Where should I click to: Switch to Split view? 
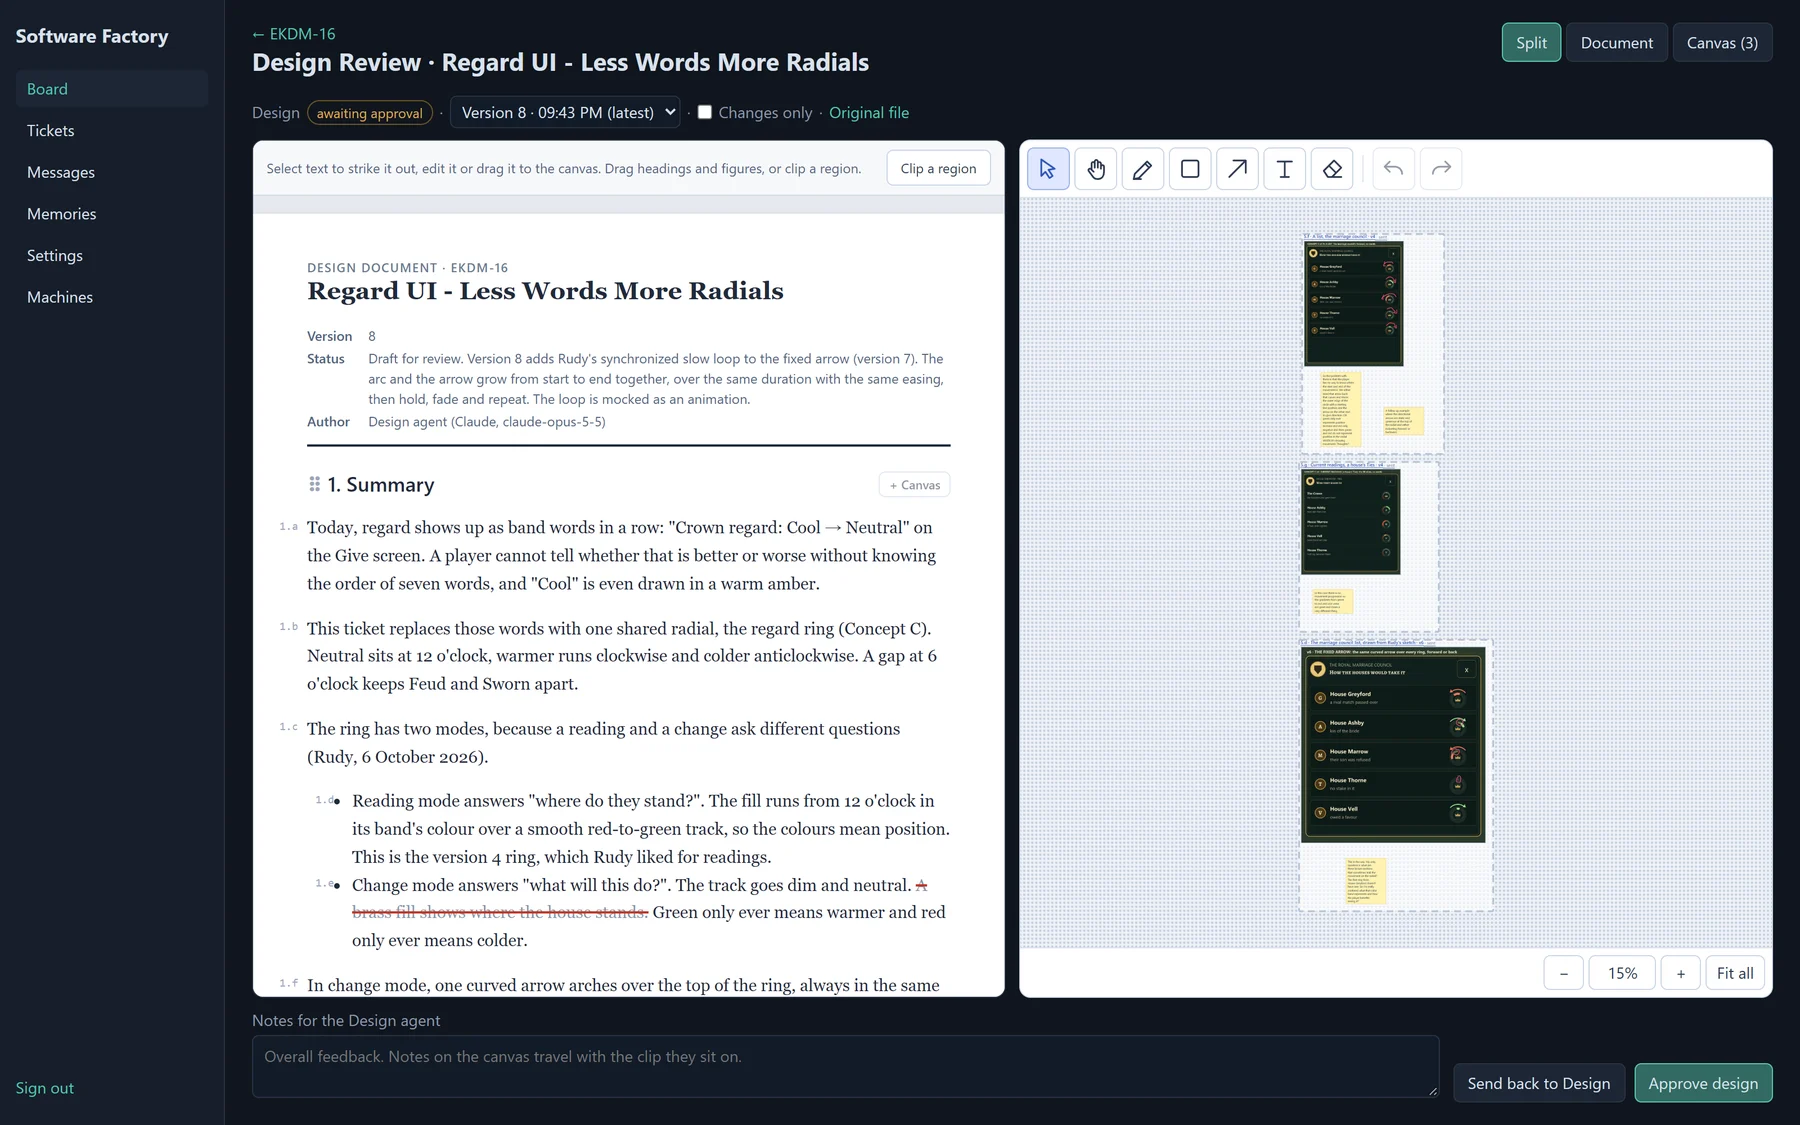(x=1531, y=42)
